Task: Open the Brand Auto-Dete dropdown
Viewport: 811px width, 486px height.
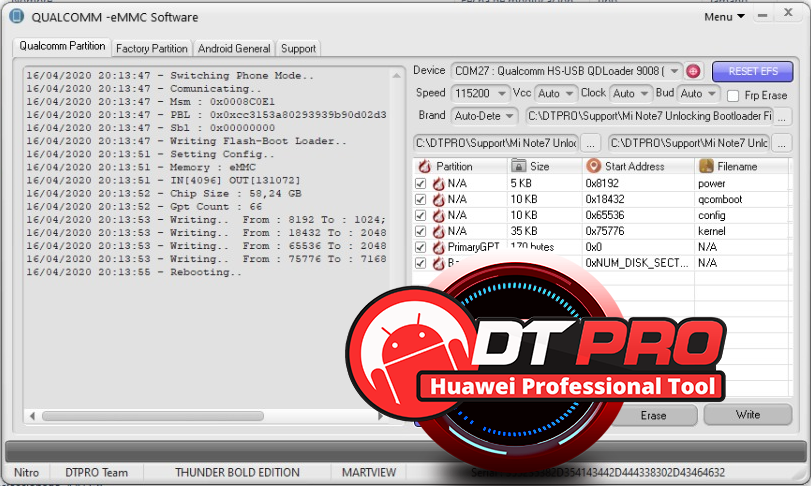Action: (x=509, y=116)
